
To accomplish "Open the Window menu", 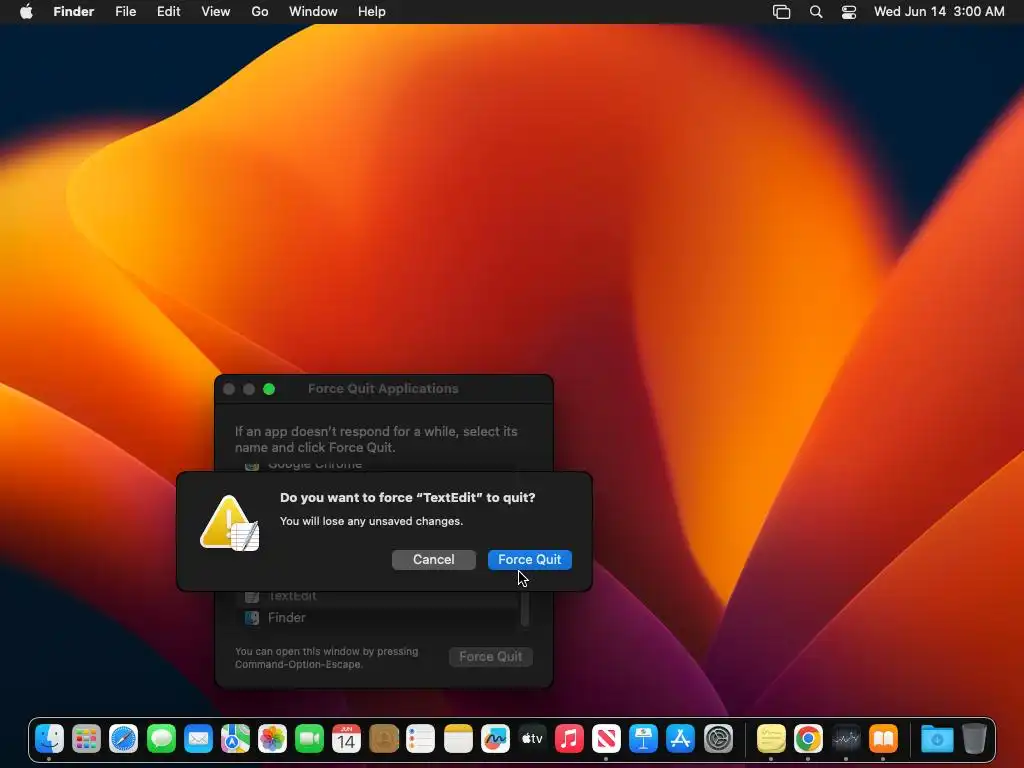I will (x=313, y=12).
